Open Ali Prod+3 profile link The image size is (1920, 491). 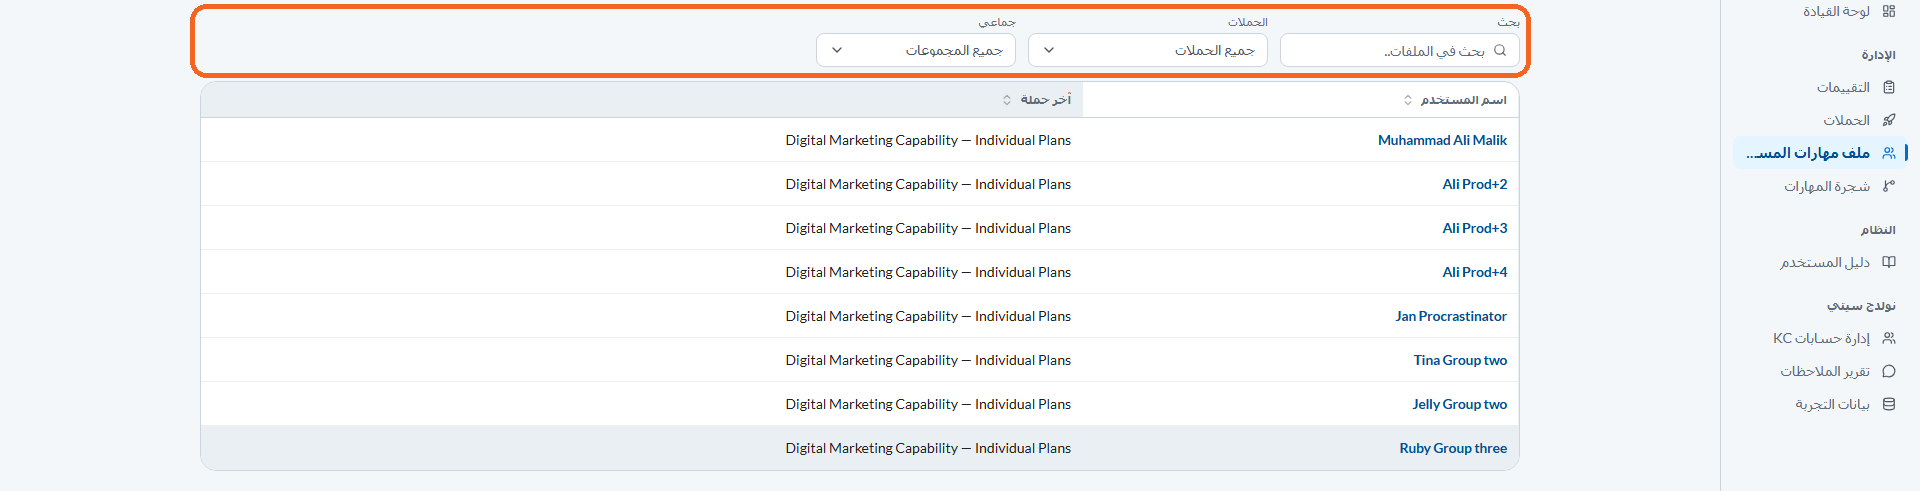point(1475,228)
